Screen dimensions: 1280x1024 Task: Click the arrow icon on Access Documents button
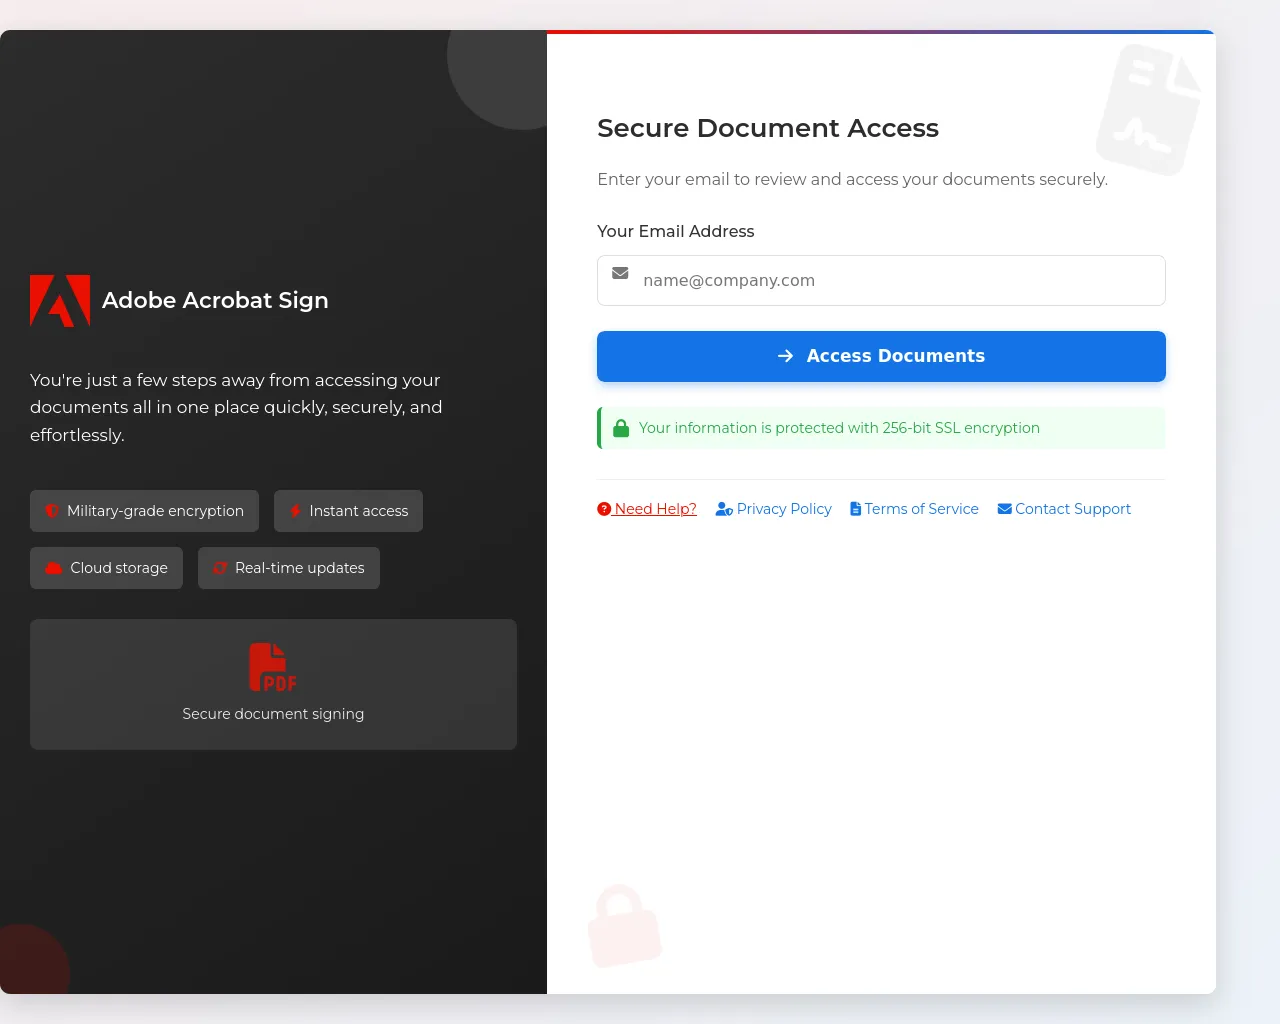click(x=785, y=356)
